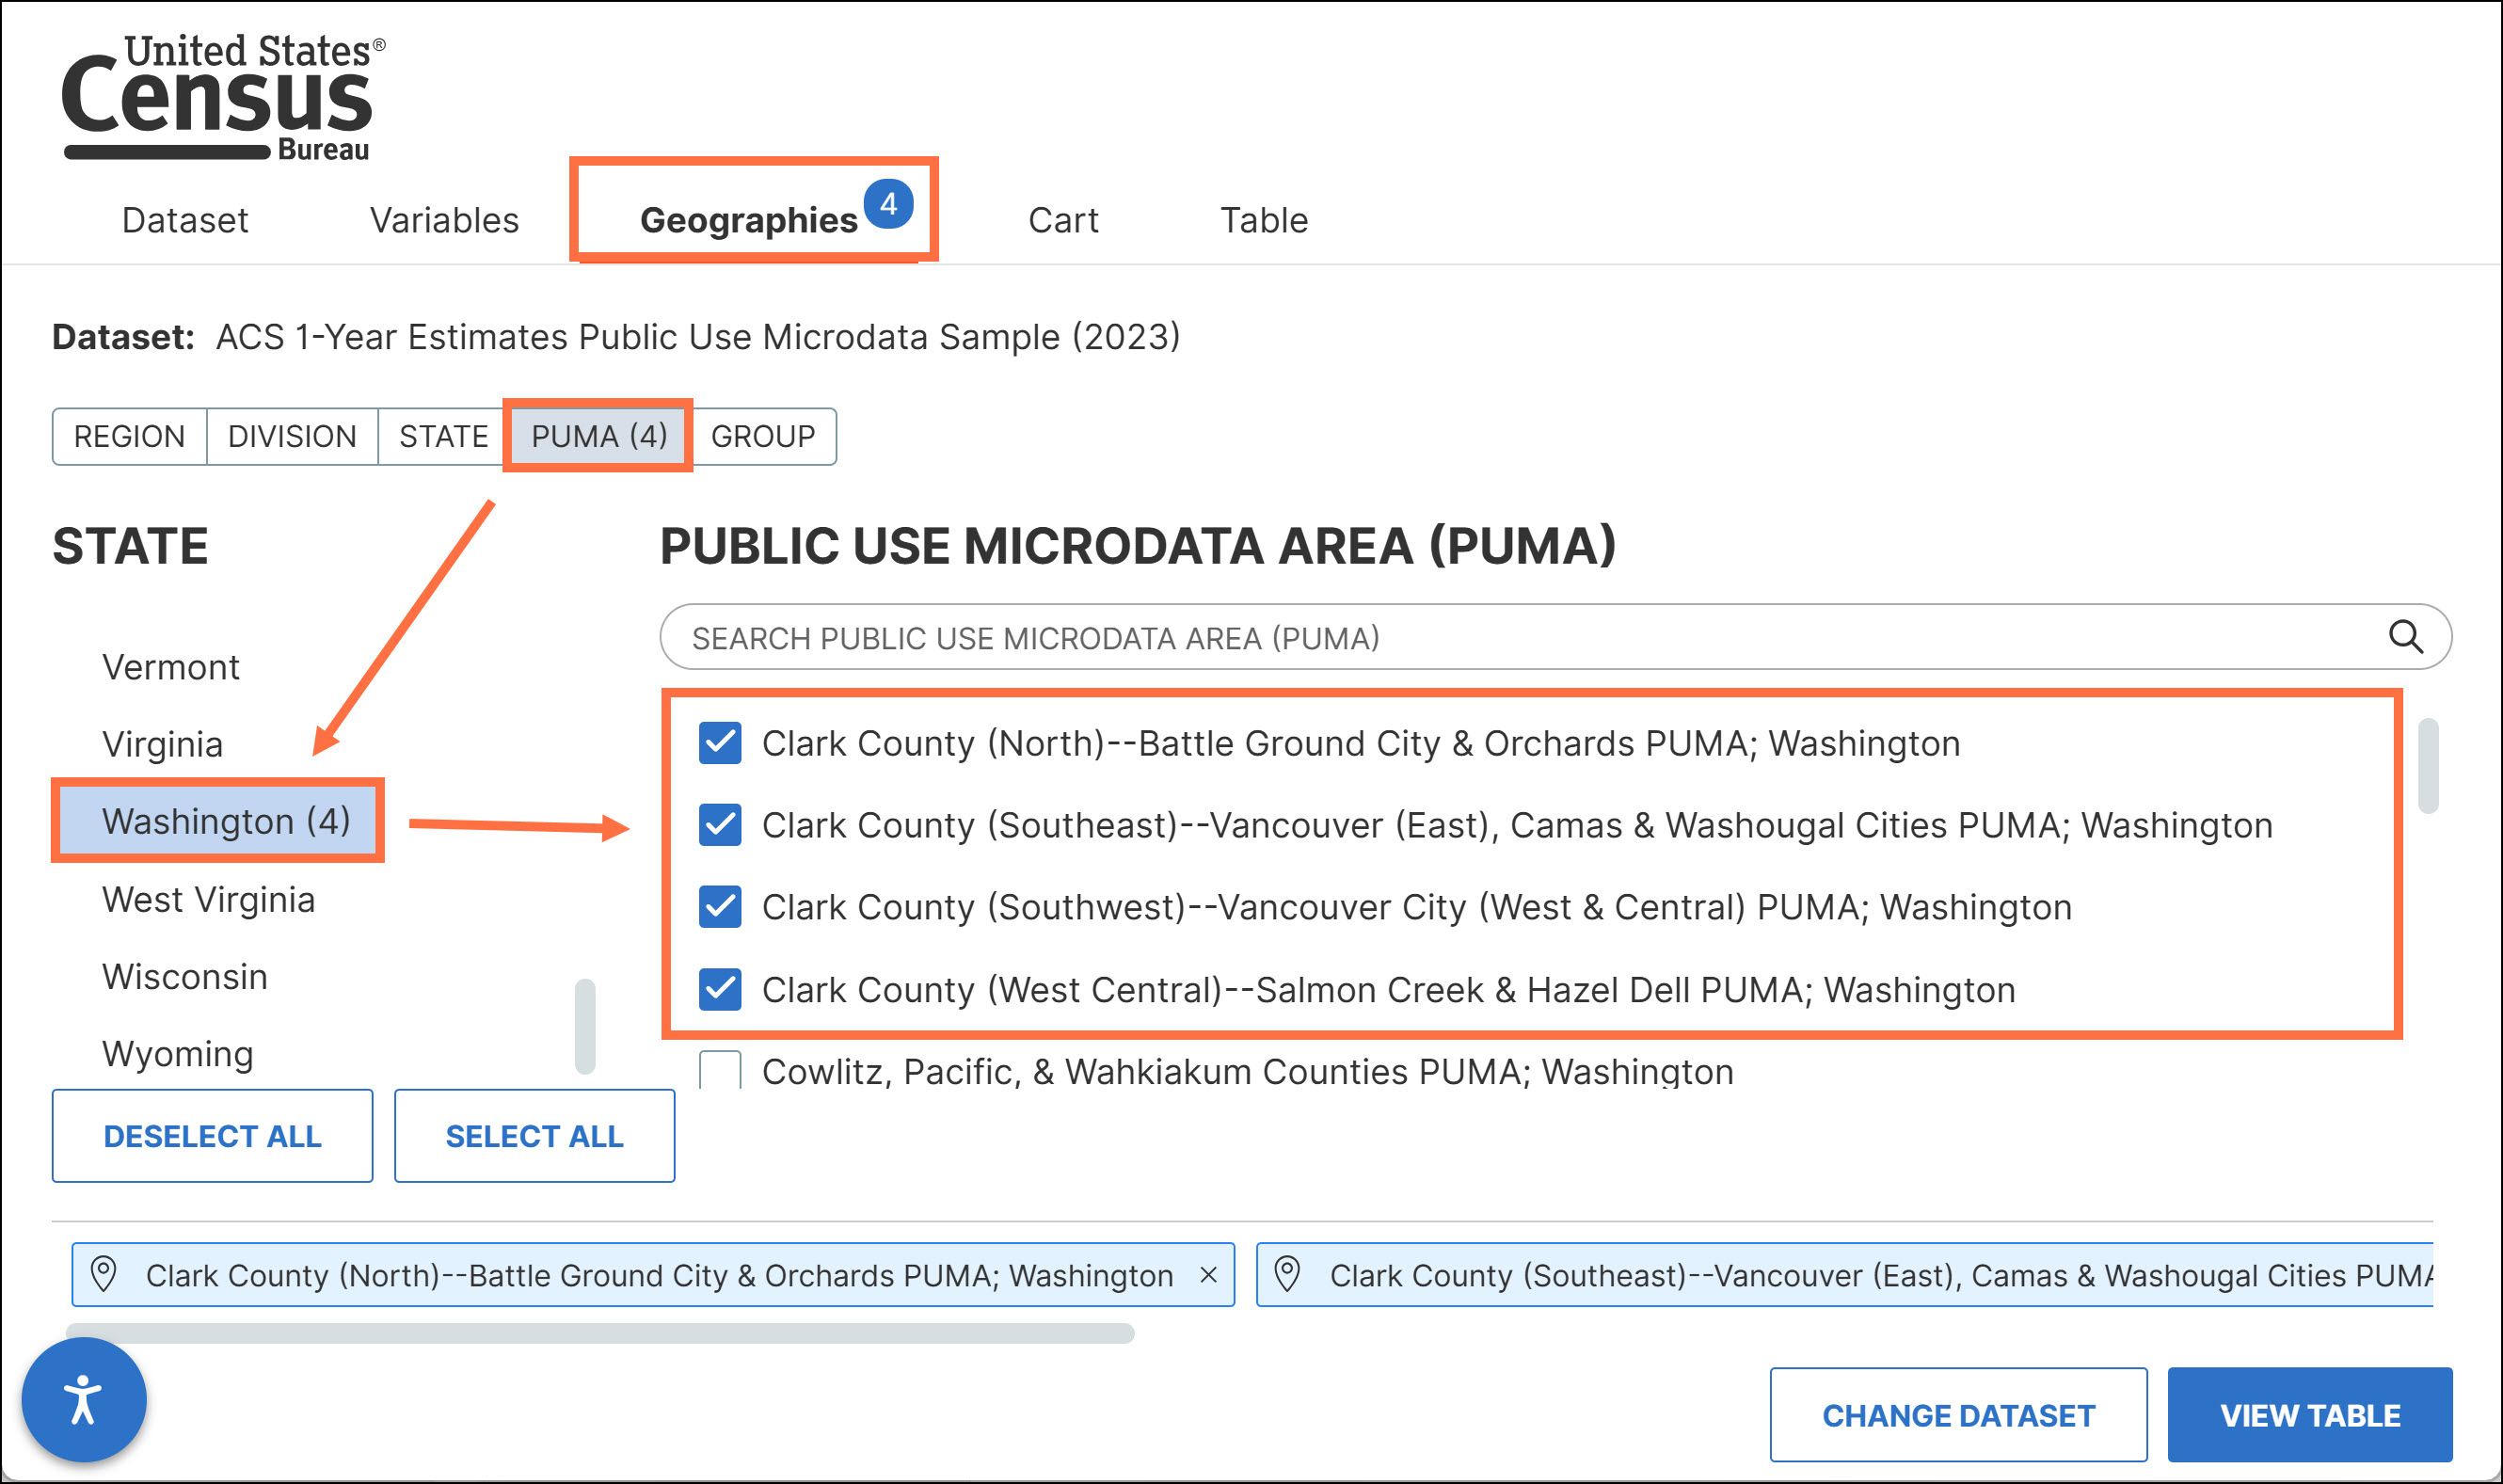
Task: Click the accessibility icon button
Action: [x=84, y=1399]
